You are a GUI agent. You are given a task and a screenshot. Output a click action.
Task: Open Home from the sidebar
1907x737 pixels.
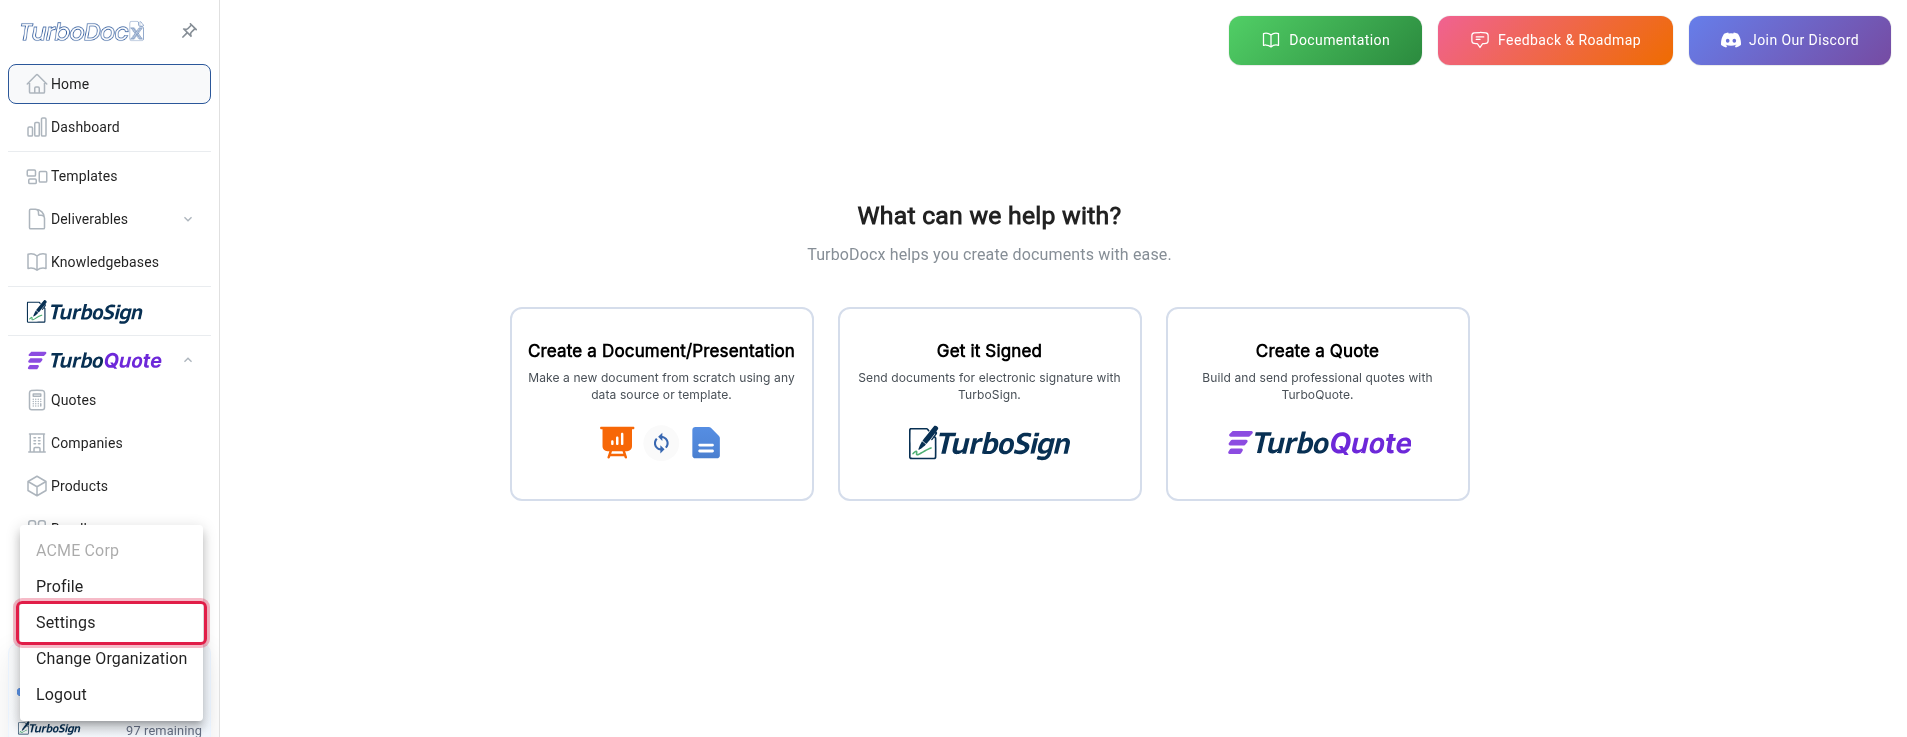click(109, 84)
